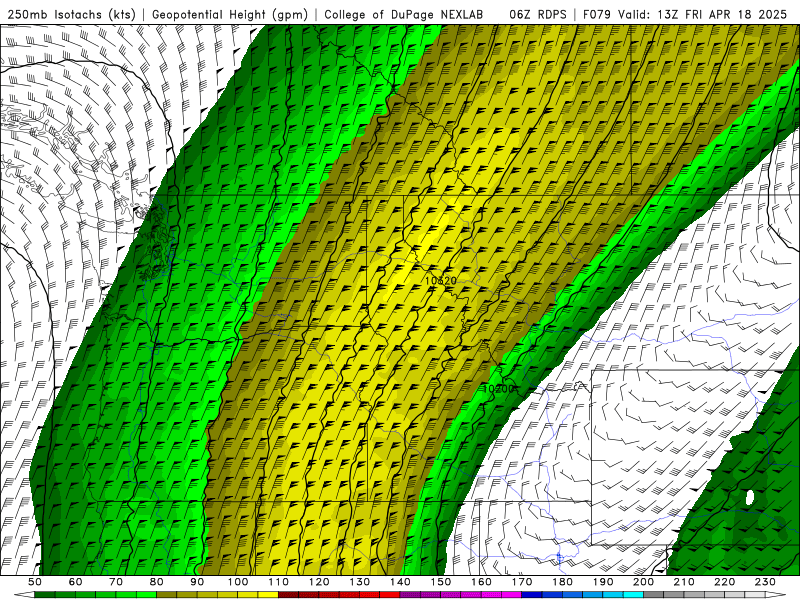The width and height of the screenshot is (800, 600).
Task: Select the dark olive swatch right of bright green
Action: click(166, 595)
